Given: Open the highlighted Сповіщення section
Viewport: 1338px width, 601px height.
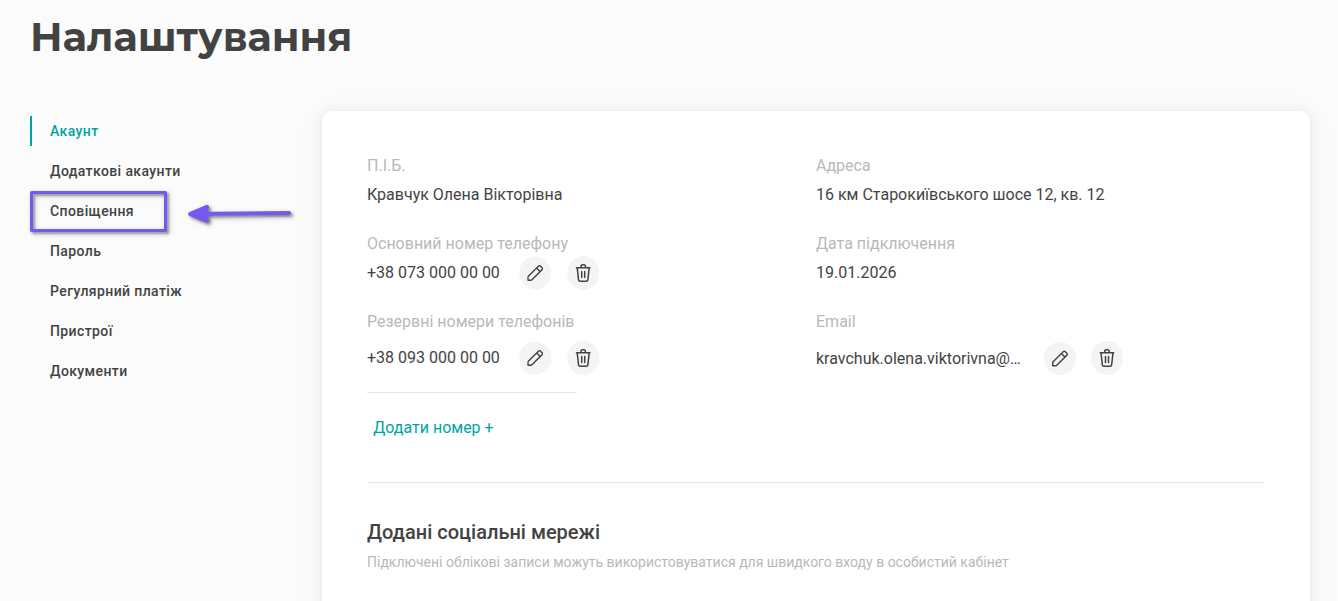Looking at the screenshot, I should point(92,212).
